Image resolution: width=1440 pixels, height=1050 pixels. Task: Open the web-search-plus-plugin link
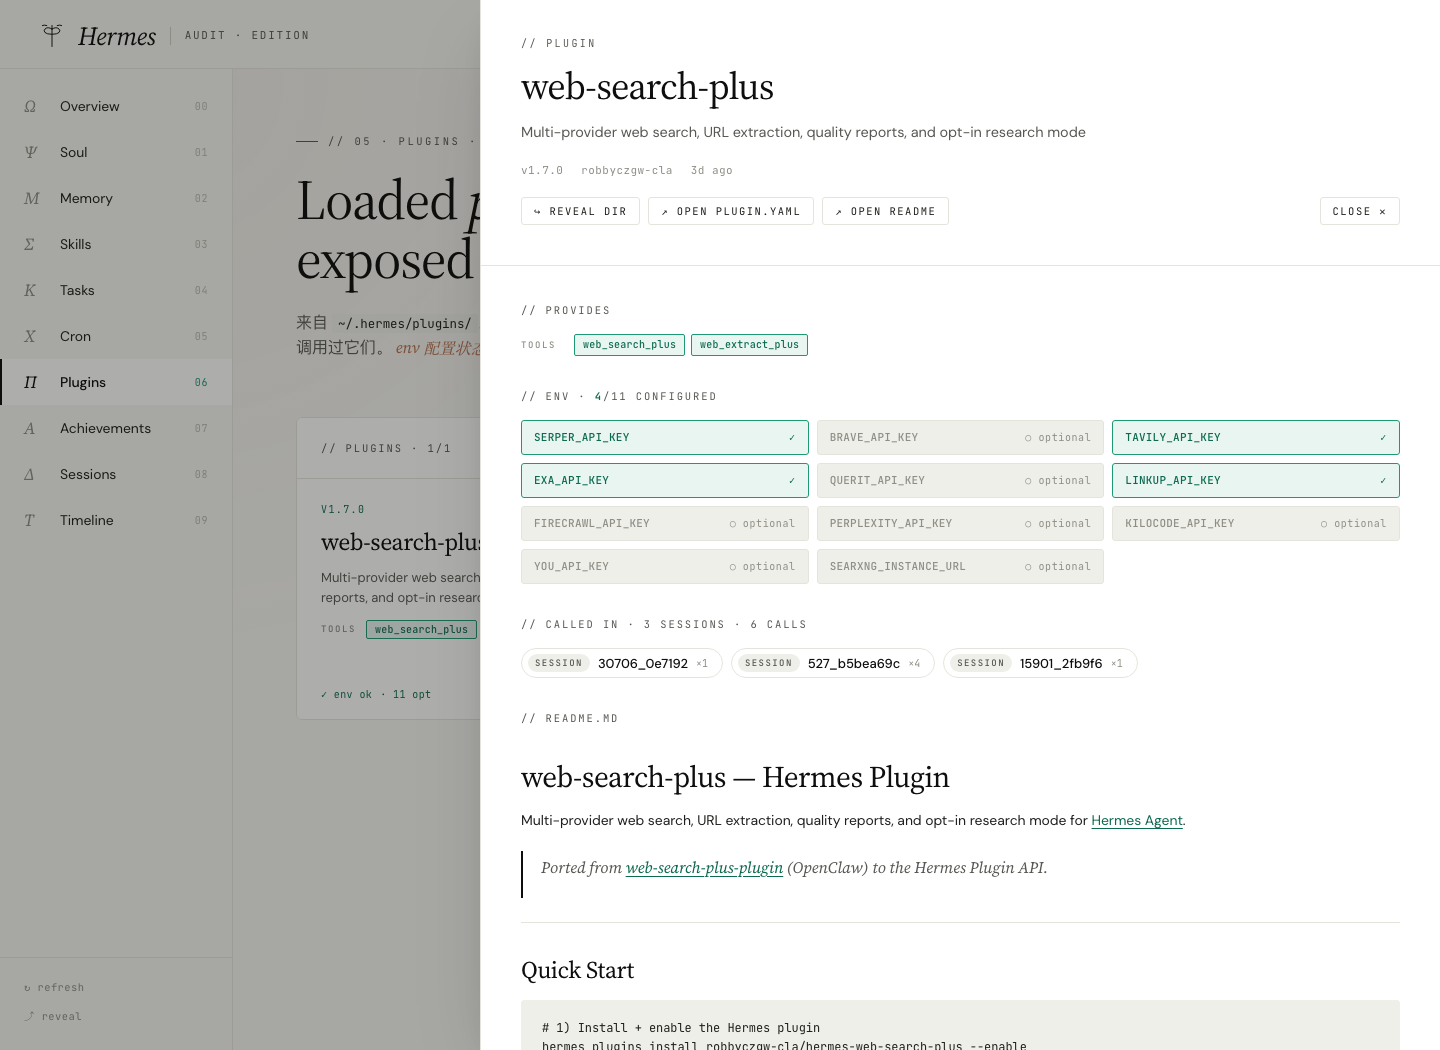click(x=704, y=868)
